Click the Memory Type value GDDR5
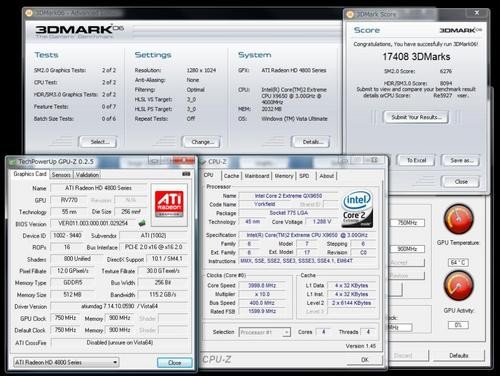The height and width of the screenshot is (376, 500). coord(73,282)
